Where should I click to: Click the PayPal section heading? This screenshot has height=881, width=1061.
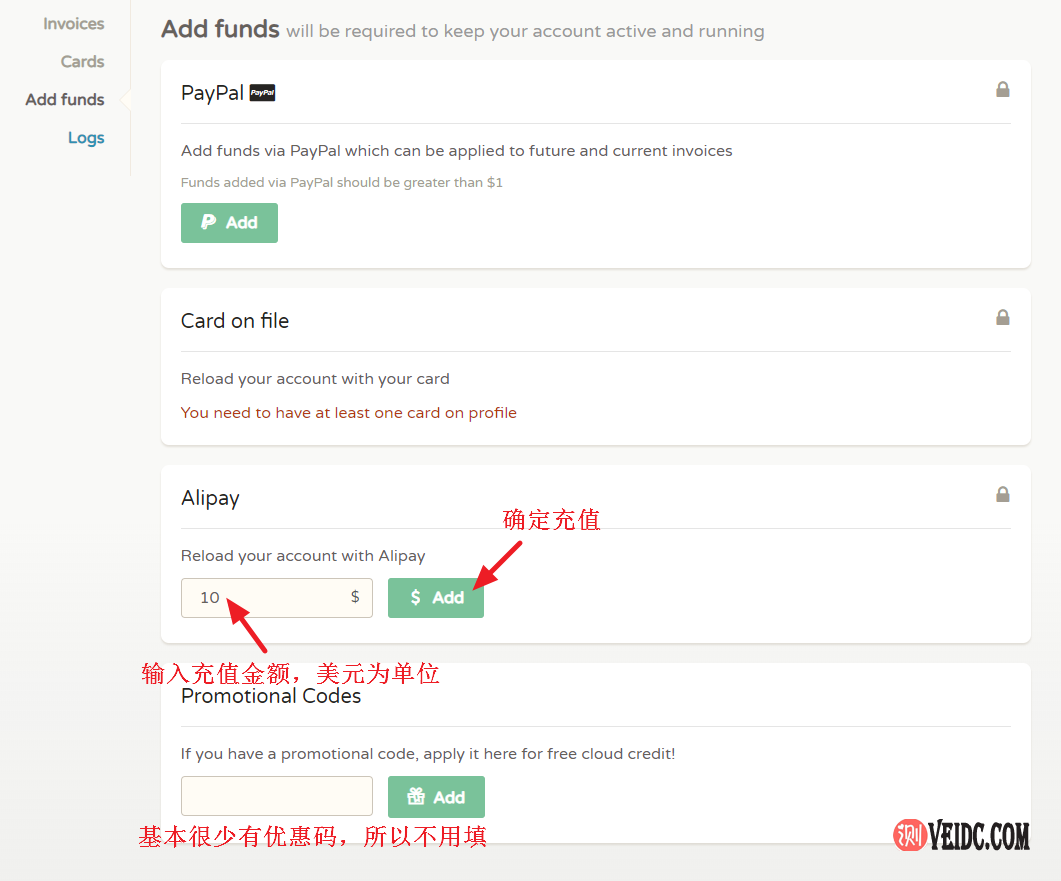pyautogui.click(x=212, y=93)
